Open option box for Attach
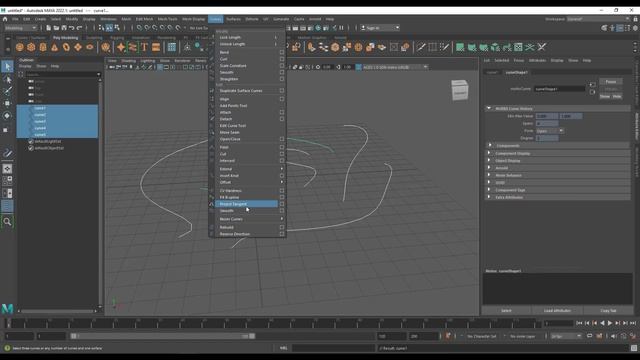This screenshot has width=640, height=360. [282, 112]
